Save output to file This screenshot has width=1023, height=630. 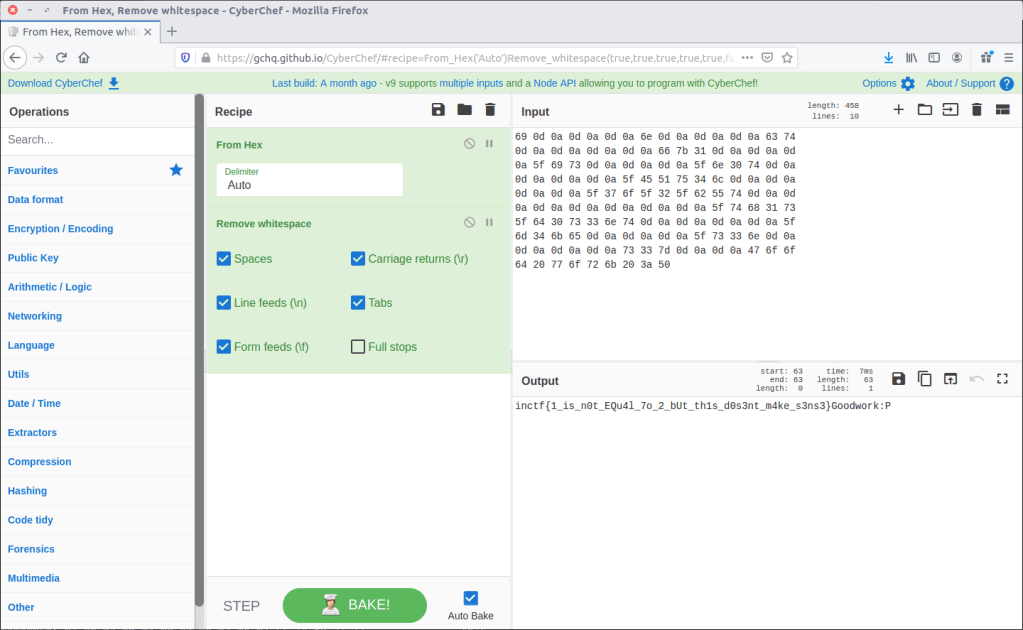coord(898,379)
